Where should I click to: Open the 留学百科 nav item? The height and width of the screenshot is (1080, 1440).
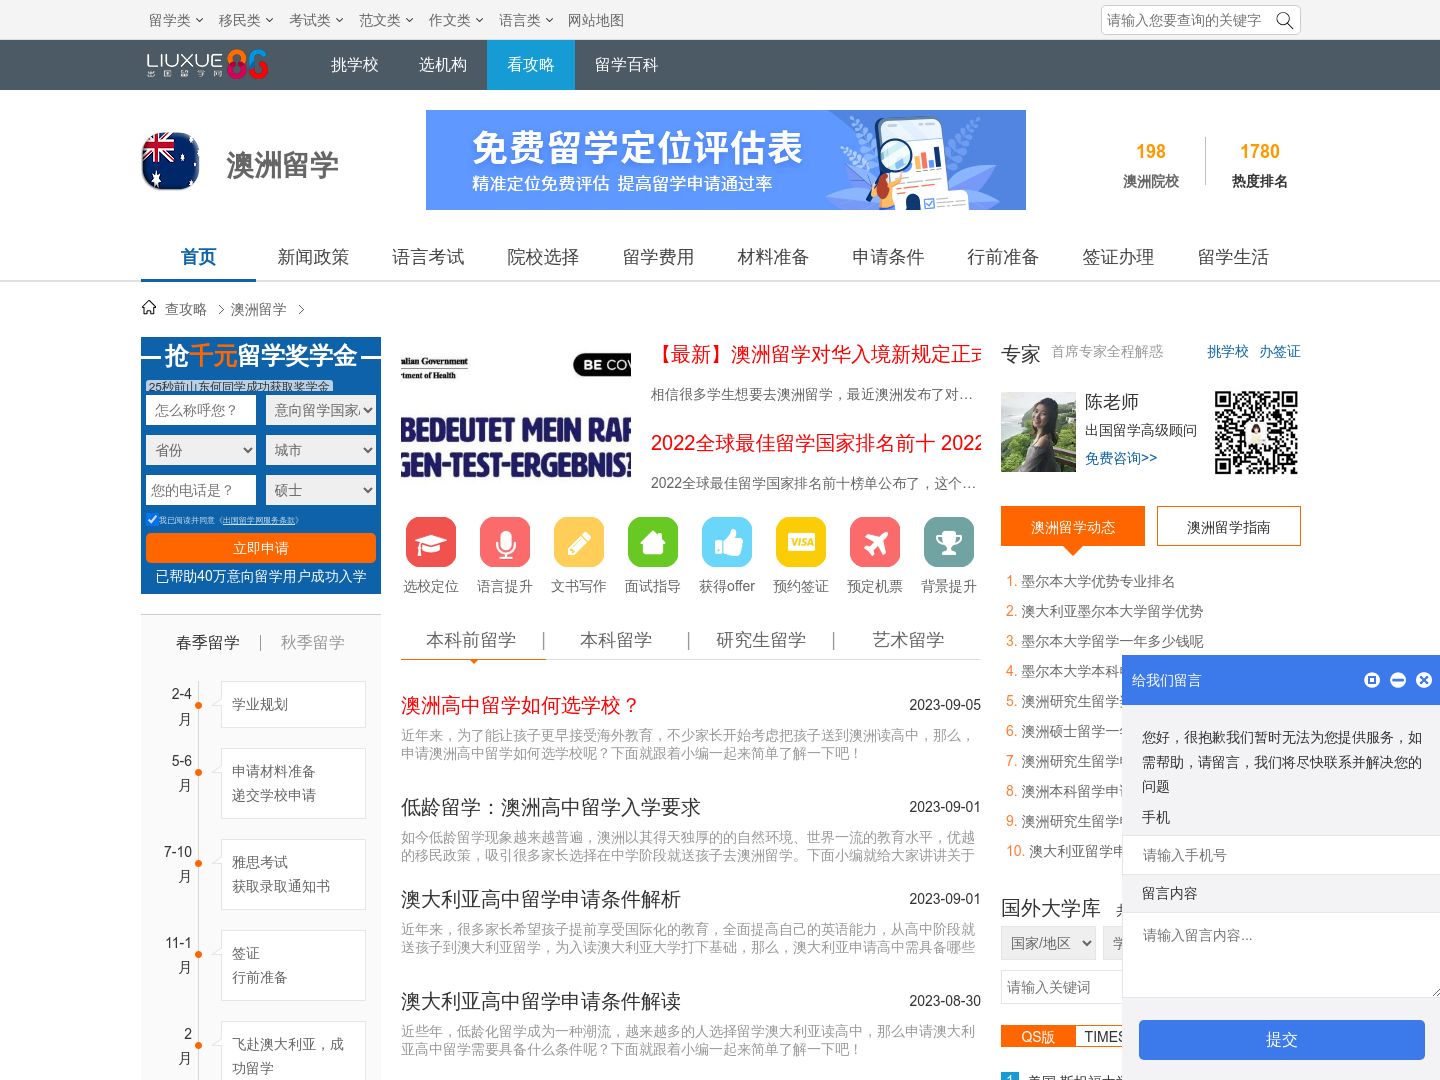(626, 65)
